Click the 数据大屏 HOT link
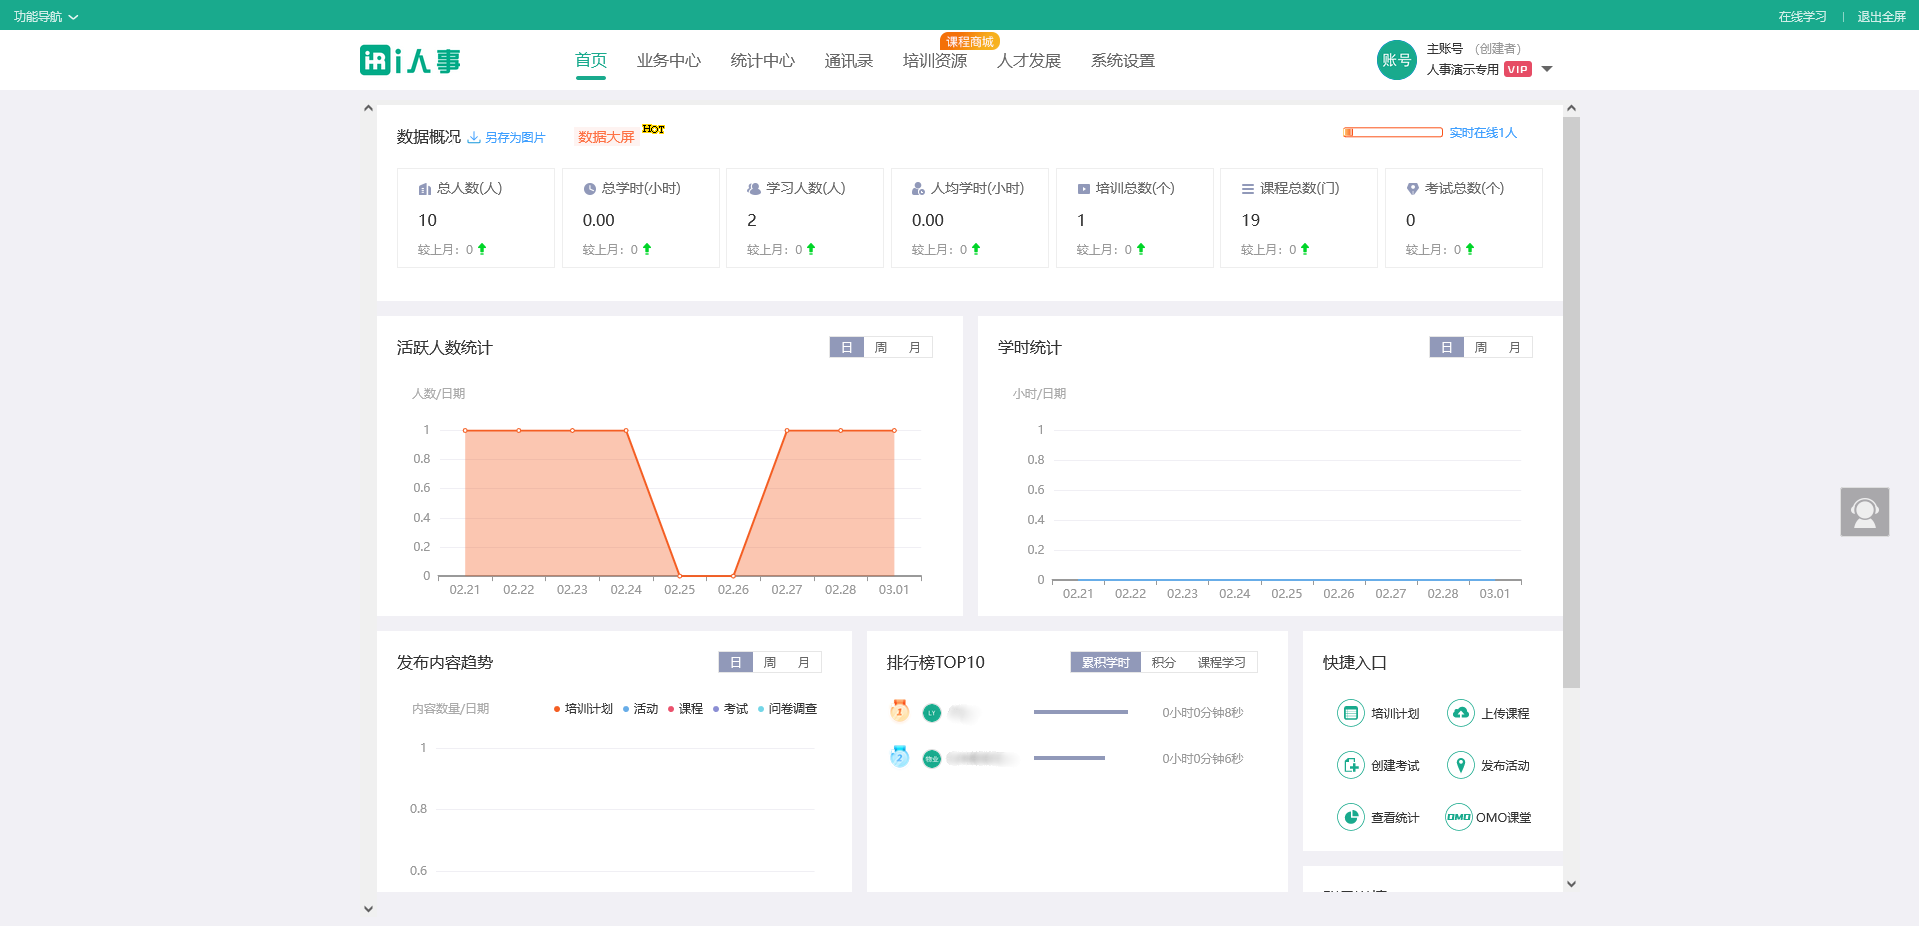Viewport: 1919px width, 926px height. [x=604, y=136]
